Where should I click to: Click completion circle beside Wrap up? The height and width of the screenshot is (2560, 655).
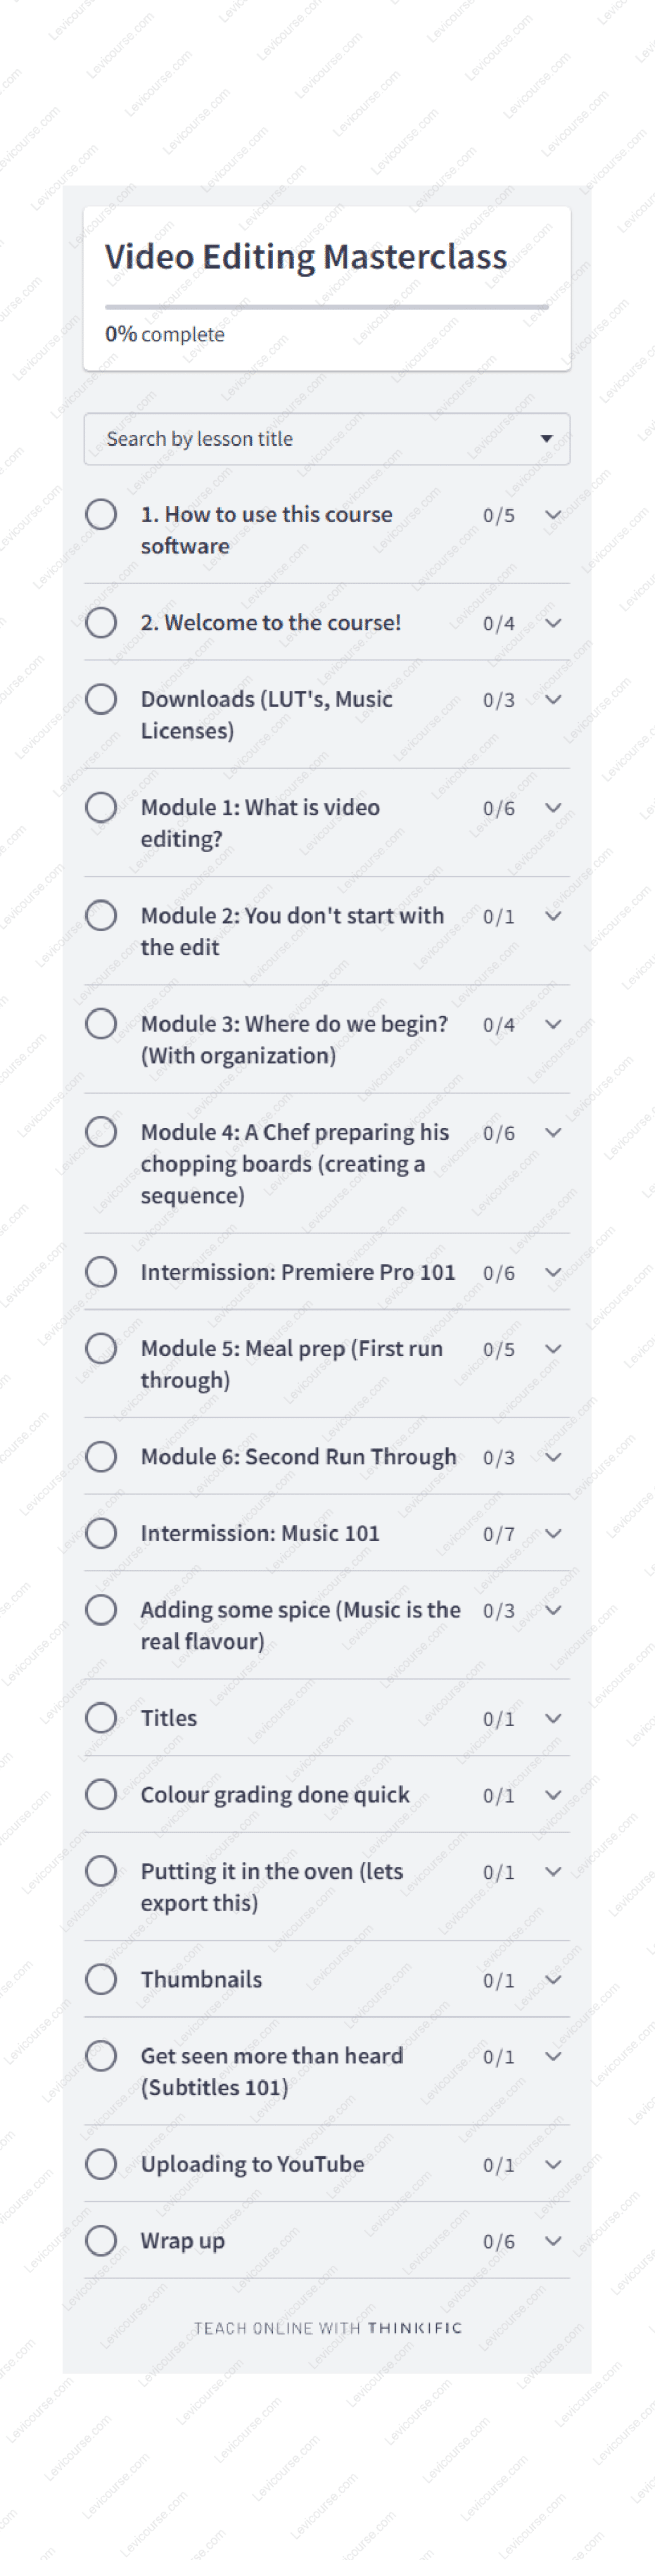coord(101,2240)
